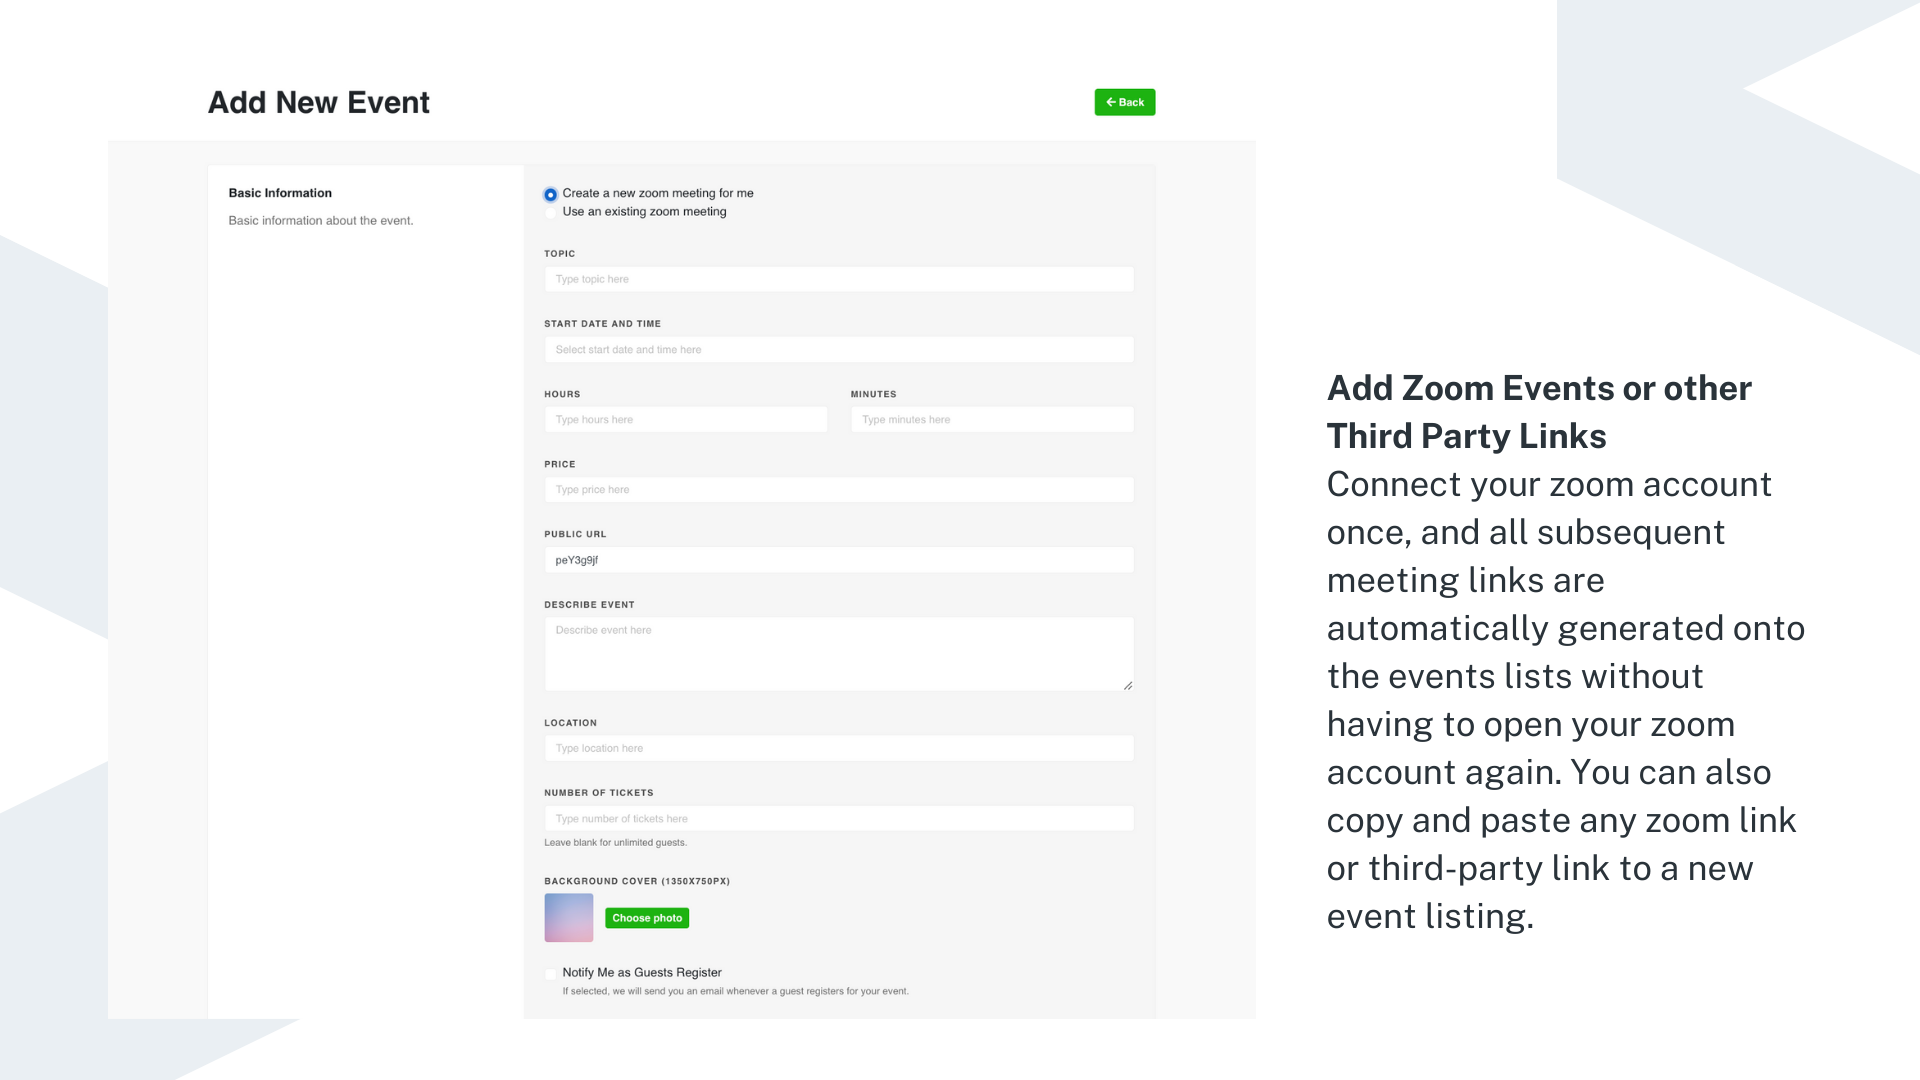Click the Location input field
This screenshot has width=1920, height=1080.
(x=838, y=748)
